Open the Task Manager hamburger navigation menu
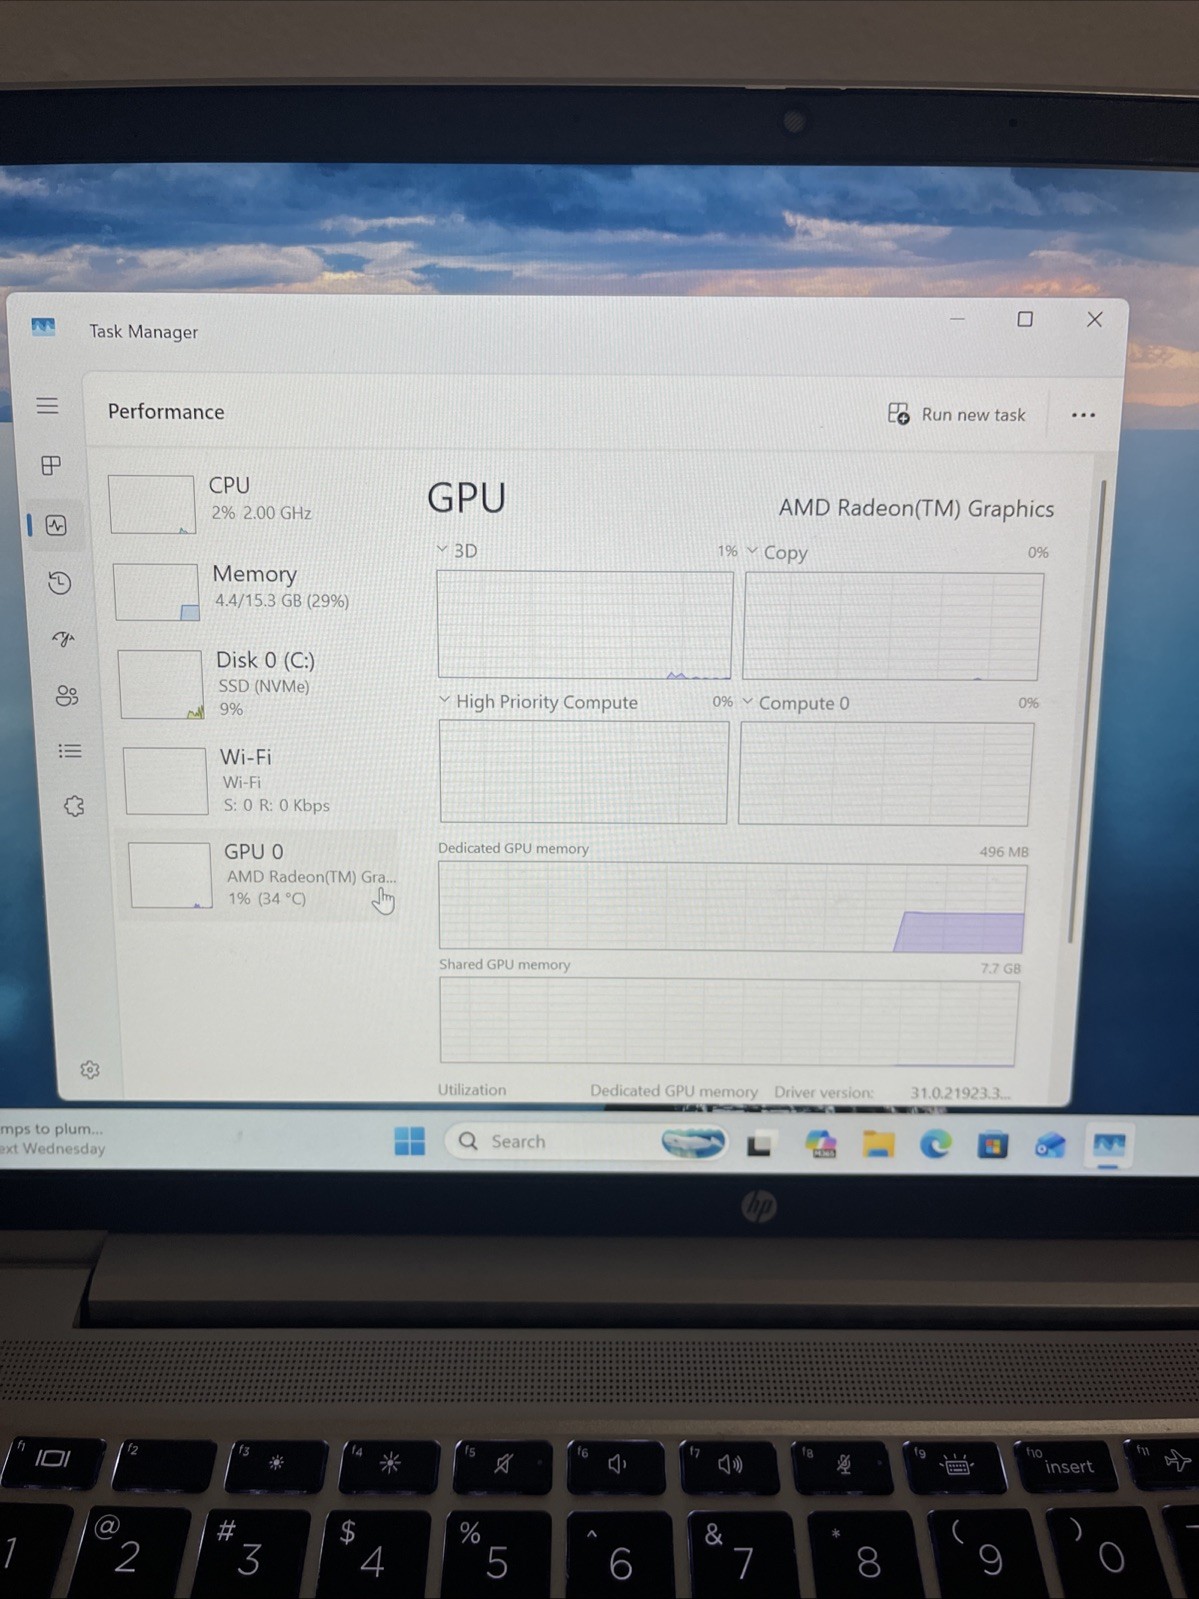Image resolution: width=1199 pixels, height=1599 pixels. point(47,406)
